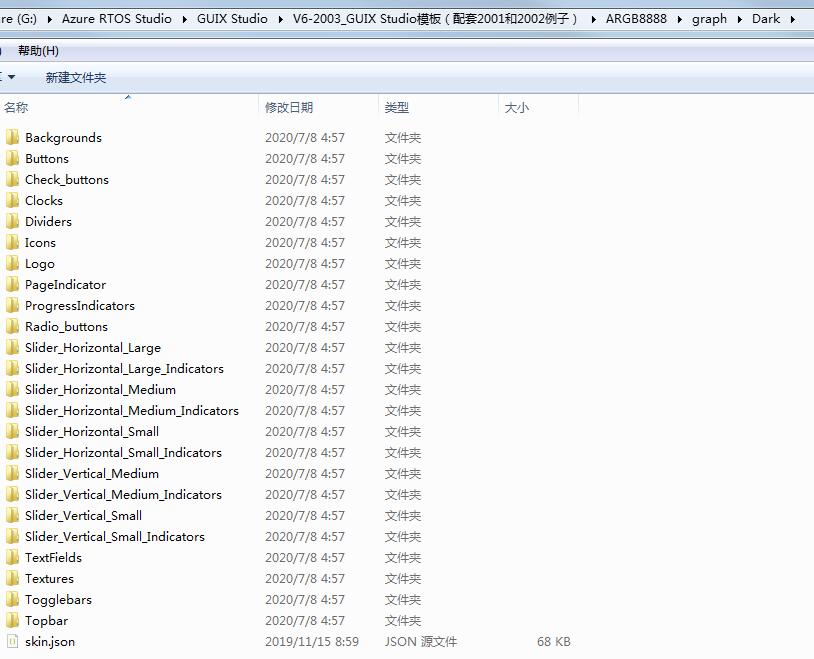Screen dimensions: 814x659
Task: Select the ProgressIndicators folder icon
Action: (x=12, y=305)
